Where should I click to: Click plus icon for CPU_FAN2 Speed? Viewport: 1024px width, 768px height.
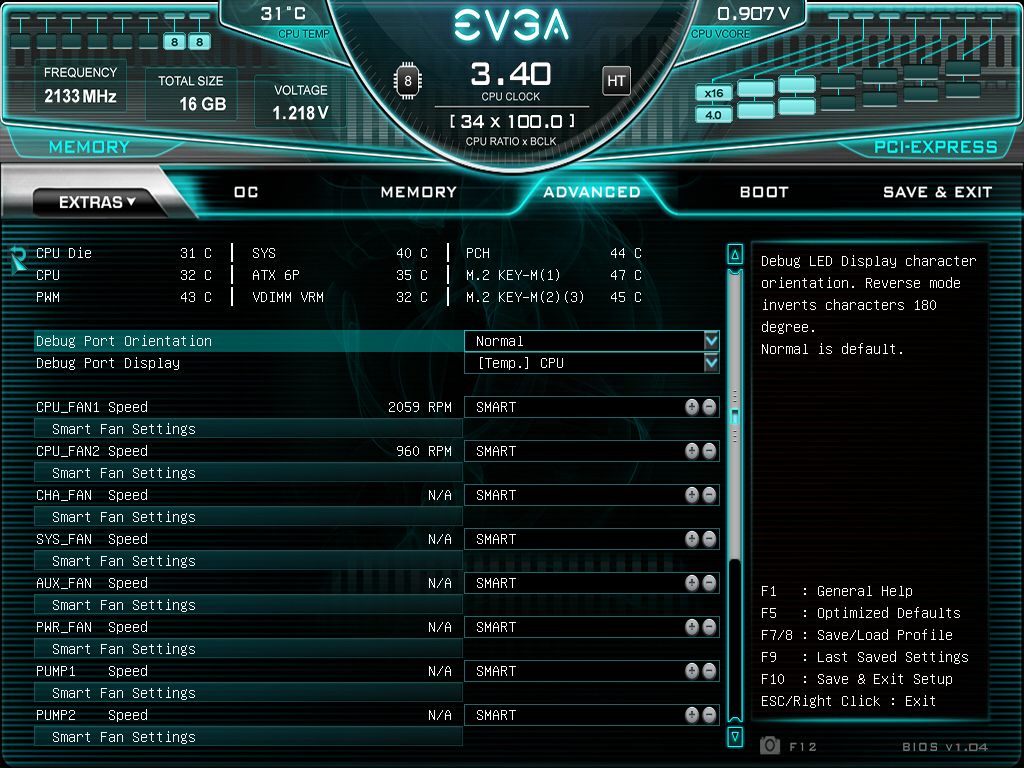[692, 451]
